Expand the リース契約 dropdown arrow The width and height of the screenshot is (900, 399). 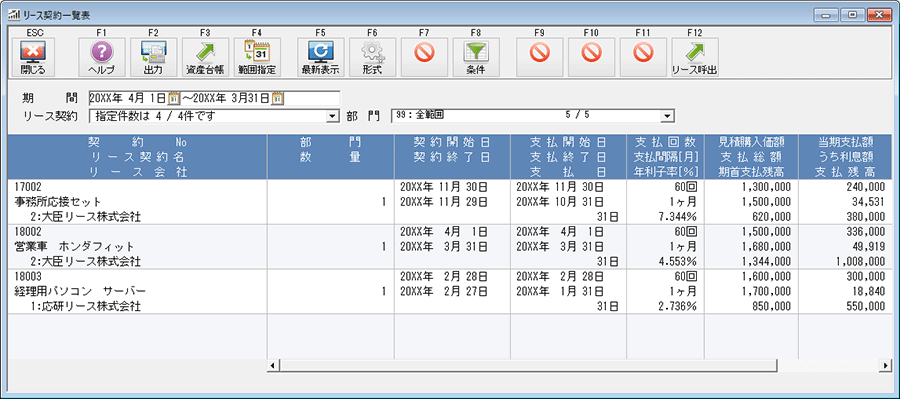pos(331,117)
